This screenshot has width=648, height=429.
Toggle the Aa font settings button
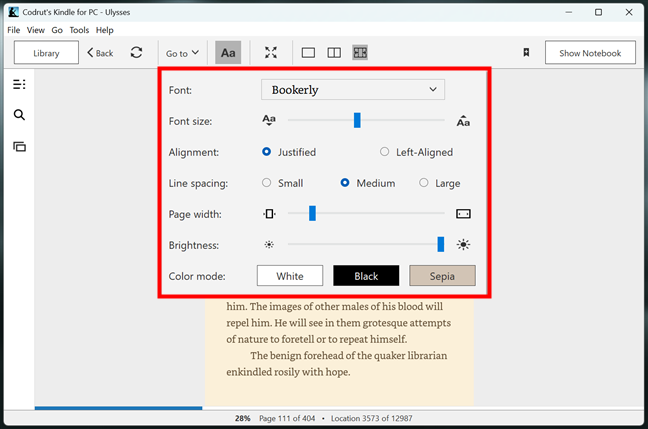(229, 53)
